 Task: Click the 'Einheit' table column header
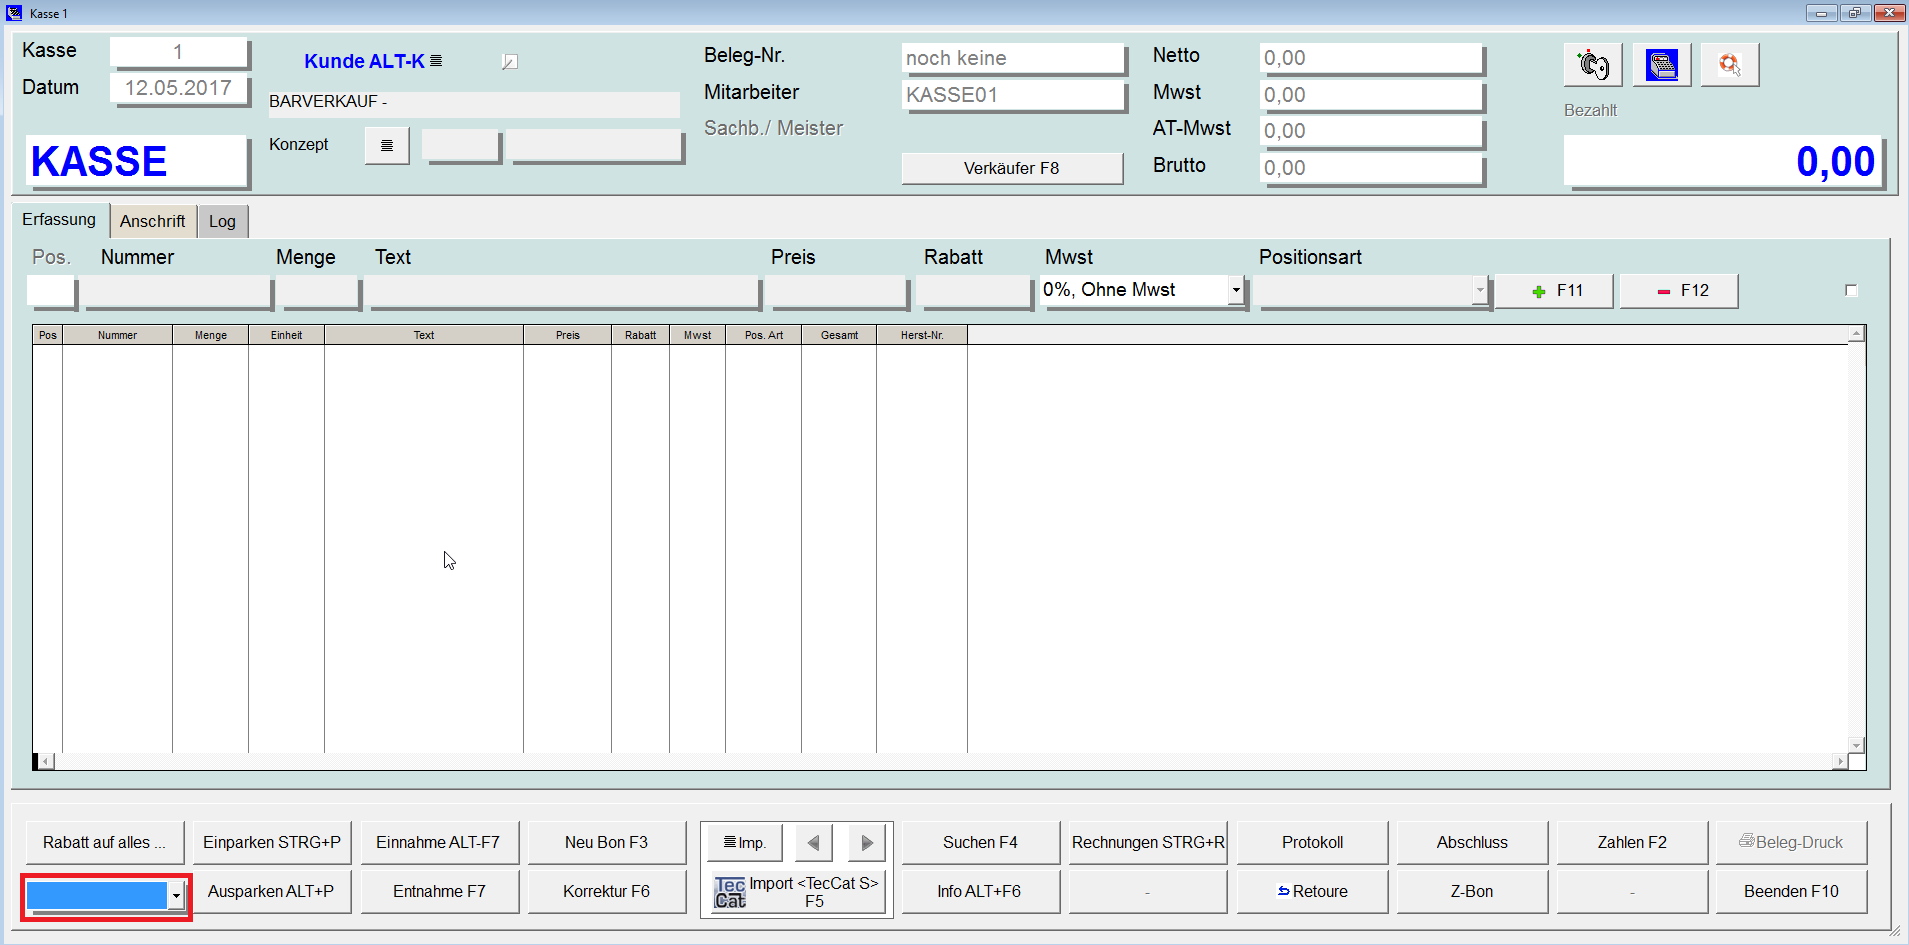(x=286, y=335)
